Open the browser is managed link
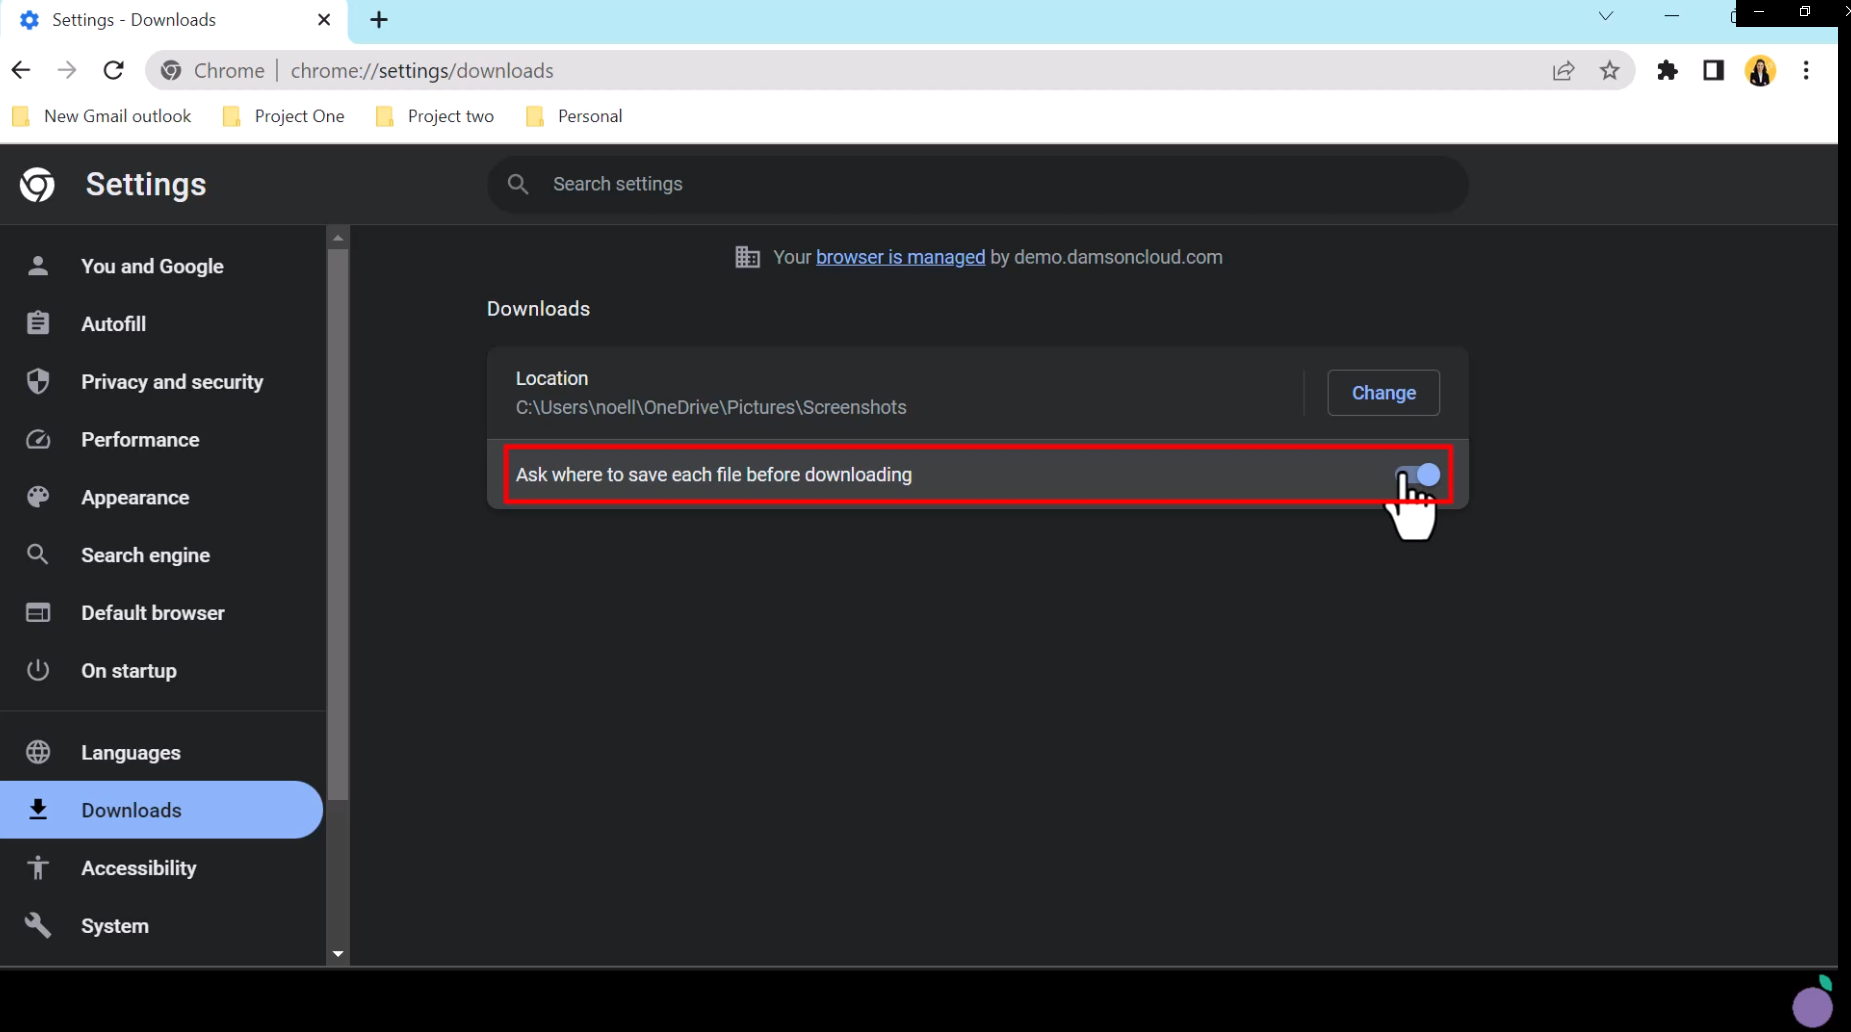Screen dimensions: 1851x1032 coord(900,257)
